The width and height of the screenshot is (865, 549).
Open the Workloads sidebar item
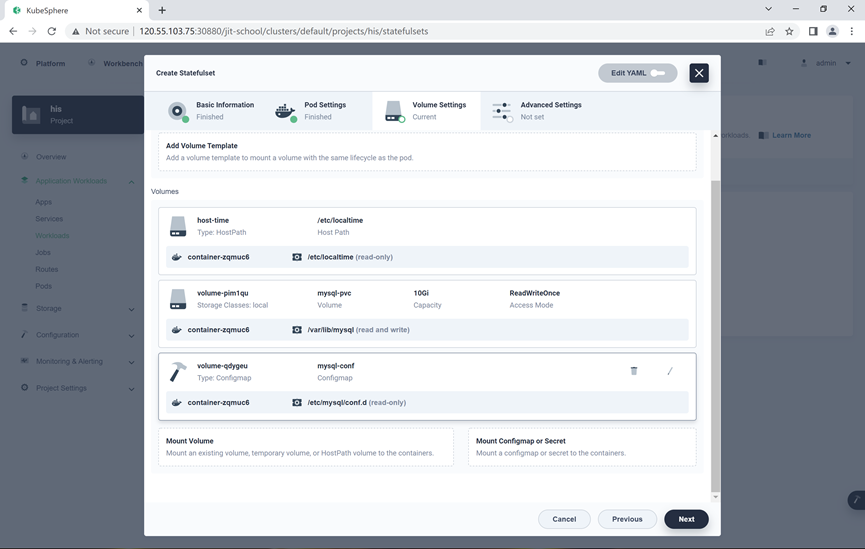52,236
